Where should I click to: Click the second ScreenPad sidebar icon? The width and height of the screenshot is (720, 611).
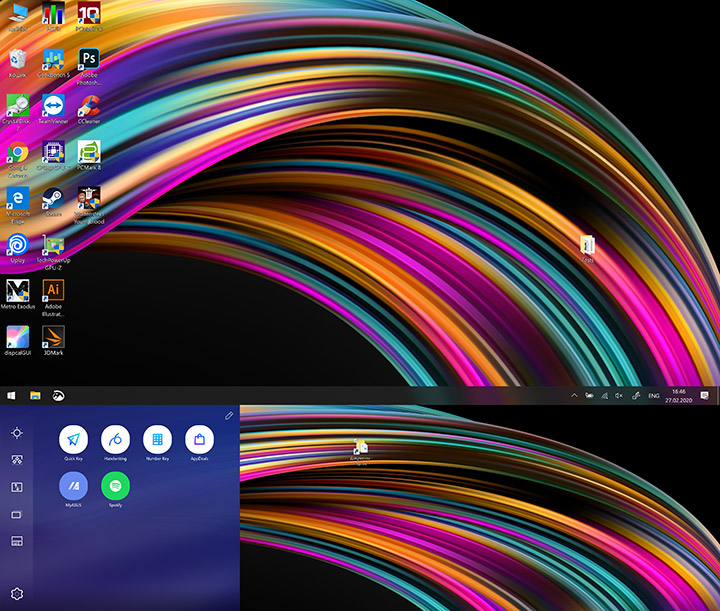(17, 460)
